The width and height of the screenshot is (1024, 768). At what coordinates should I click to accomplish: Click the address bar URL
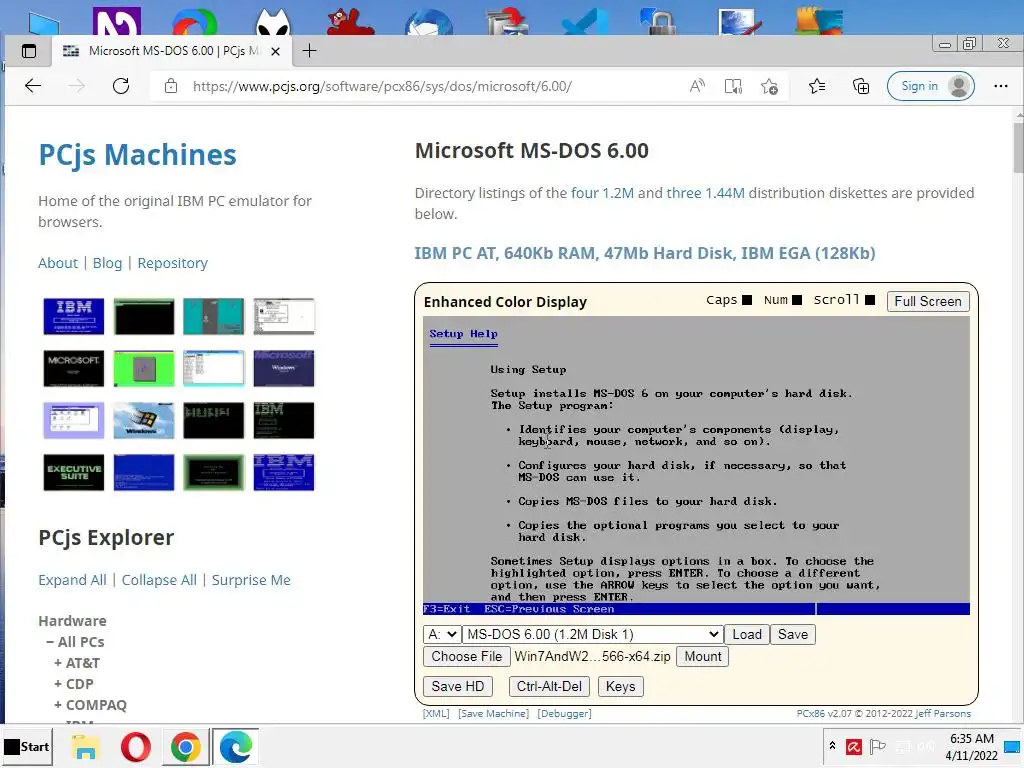(382, 86)
